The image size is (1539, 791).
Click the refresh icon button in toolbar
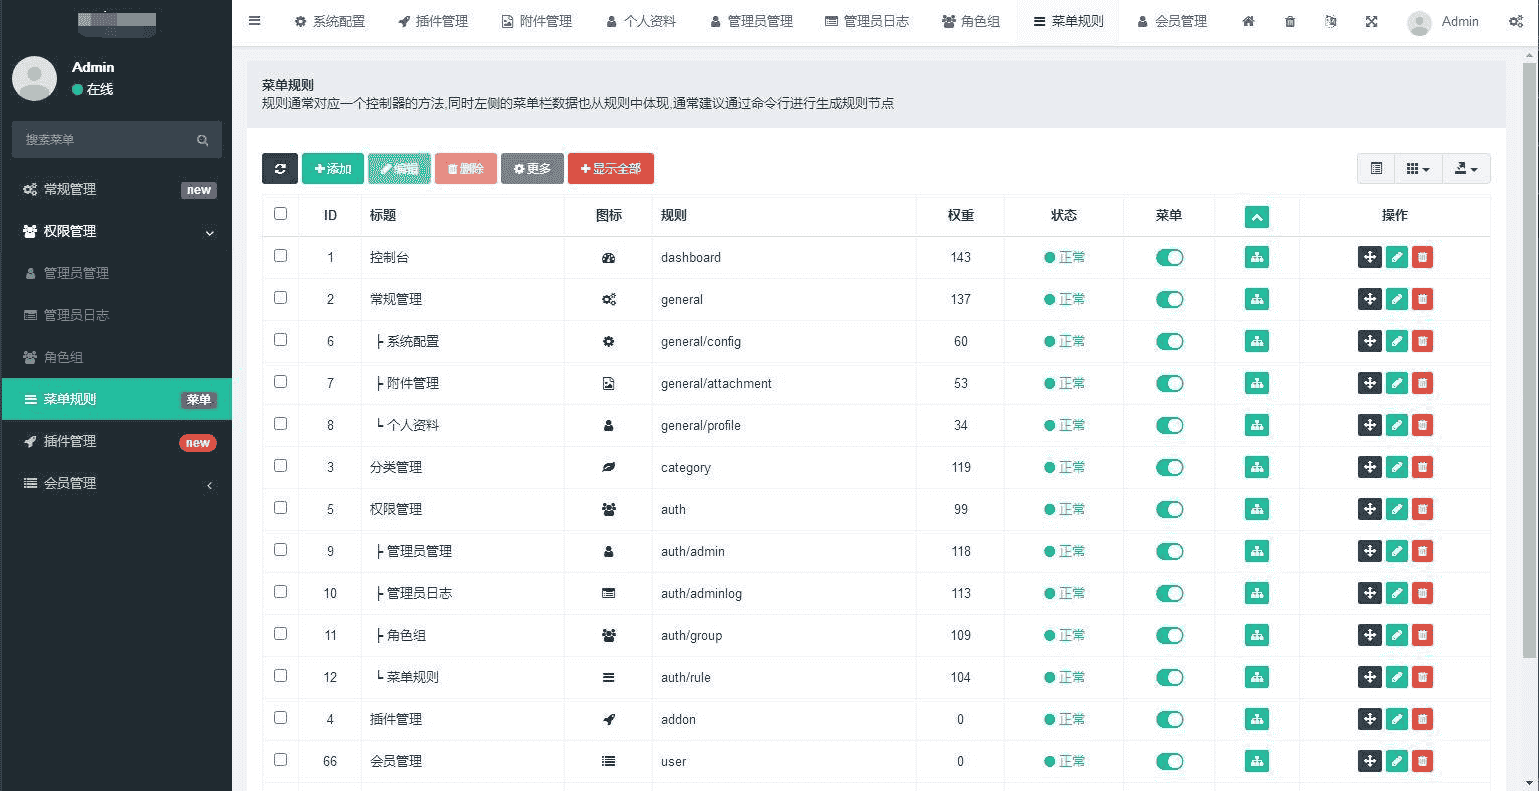(280, 169)
